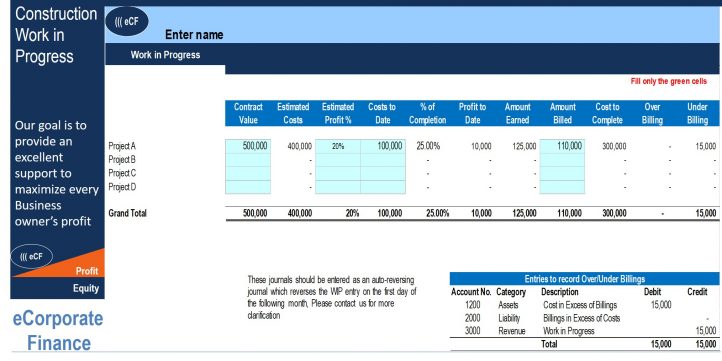Click the Costs to Date column header

click(383, 113)
